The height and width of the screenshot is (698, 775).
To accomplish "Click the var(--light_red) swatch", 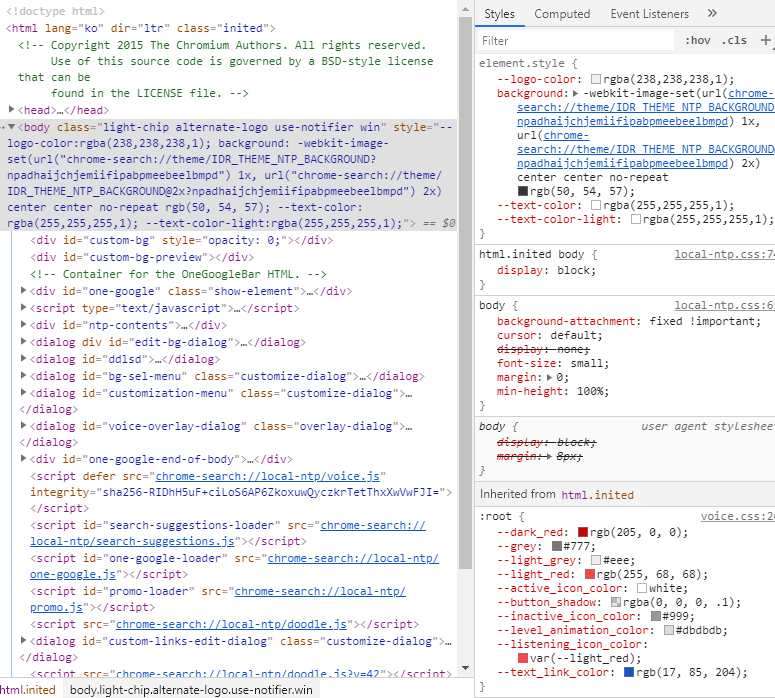I will [x=522, y=658].
